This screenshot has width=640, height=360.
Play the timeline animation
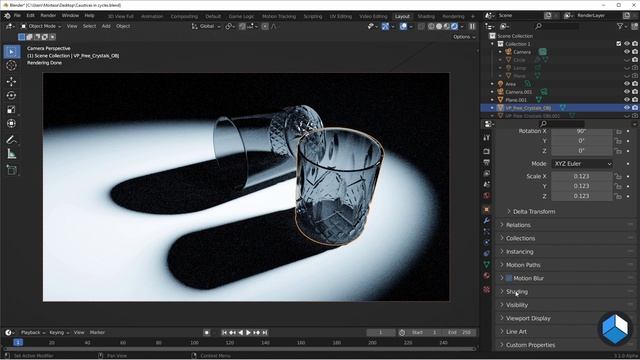249,333
